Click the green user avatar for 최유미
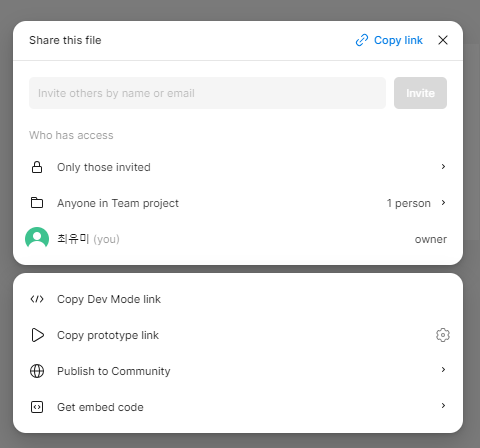480x448 pixels. point(37,239)
